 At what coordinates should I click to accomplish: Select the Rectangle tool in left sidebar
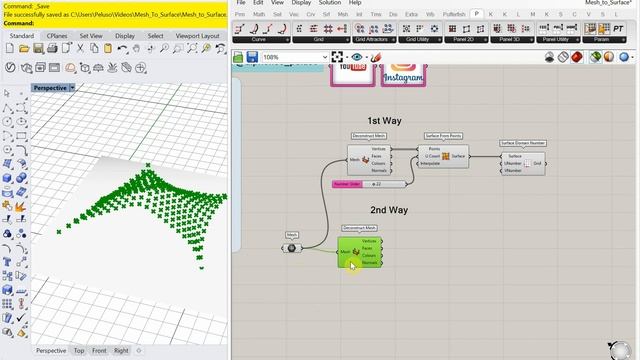coord(21,136)
